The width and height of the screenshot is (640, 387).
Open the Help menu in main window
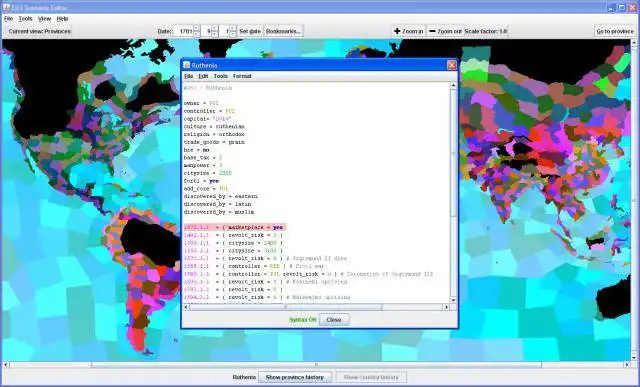click(62, 19)
